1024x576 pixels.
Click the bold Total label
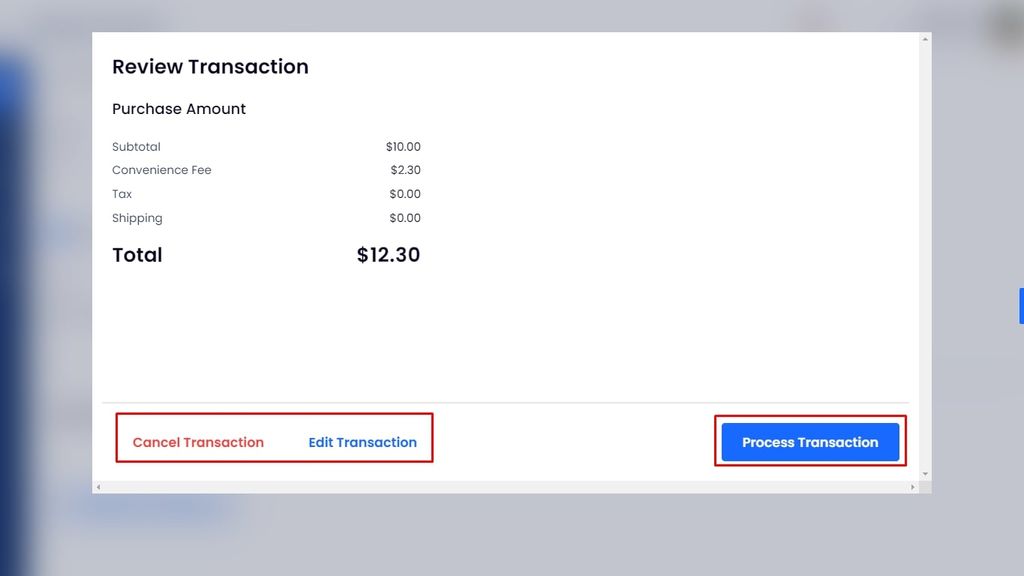click(137, 255)
